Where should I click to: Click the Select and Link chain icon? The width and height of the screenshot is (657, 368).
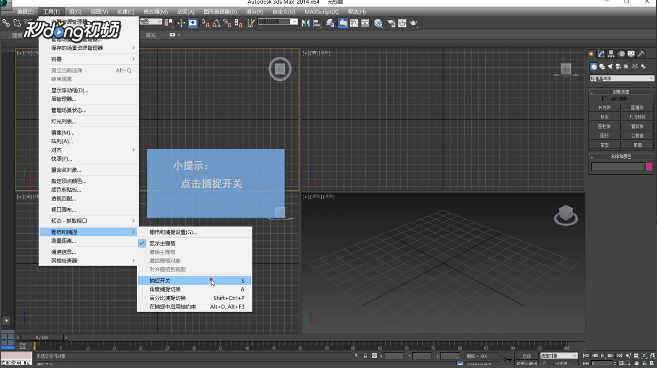[x=6, y=23]
